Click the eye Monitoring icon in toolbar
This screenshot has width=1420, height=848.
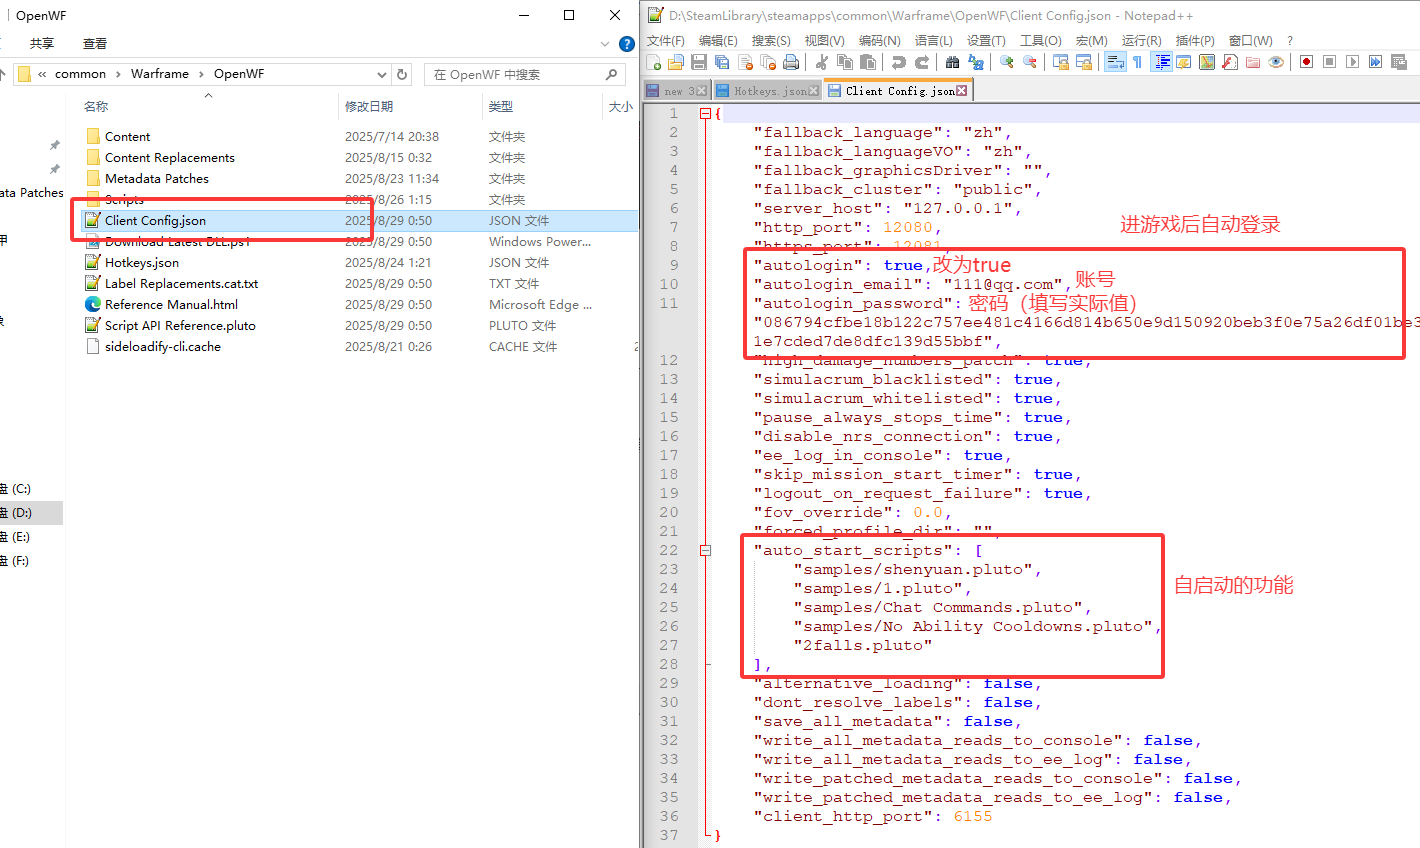(x=1276, y=62)
